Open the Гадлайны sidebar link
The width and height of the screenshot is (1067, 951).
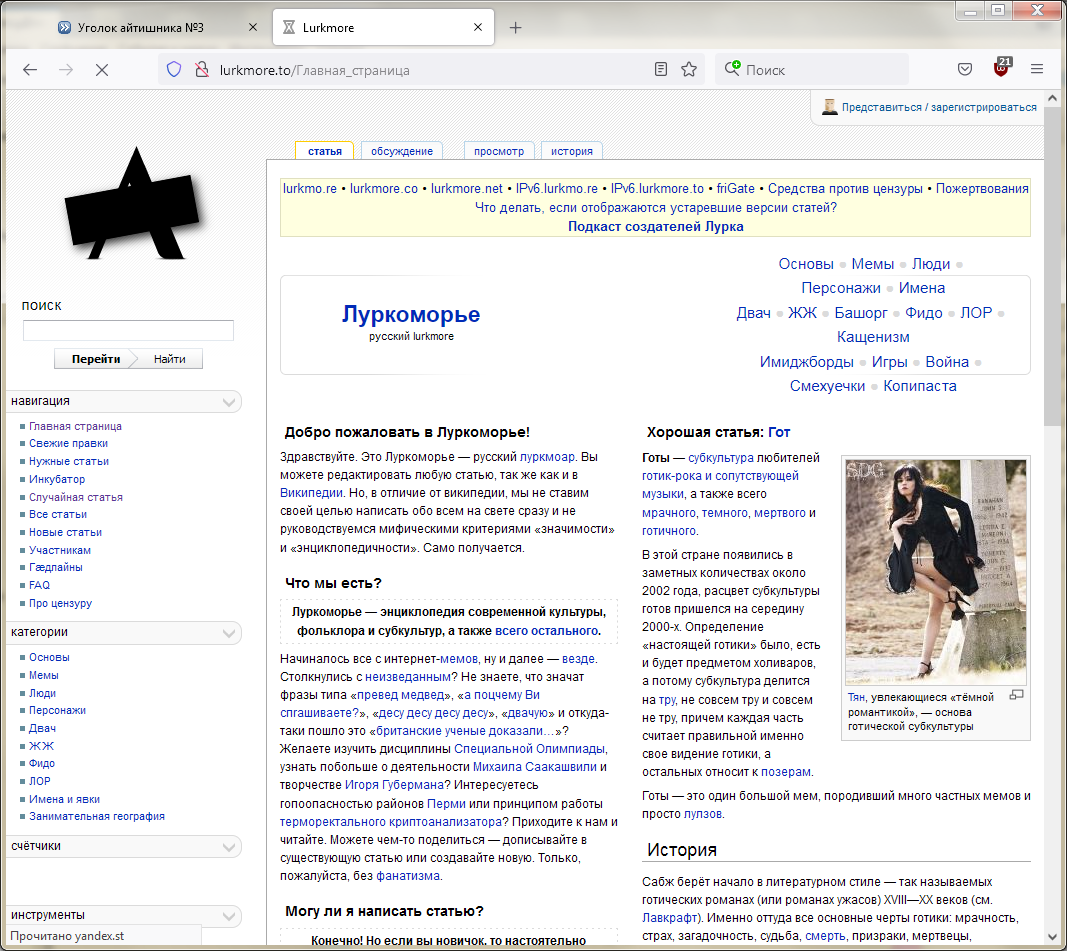point(56,567)
